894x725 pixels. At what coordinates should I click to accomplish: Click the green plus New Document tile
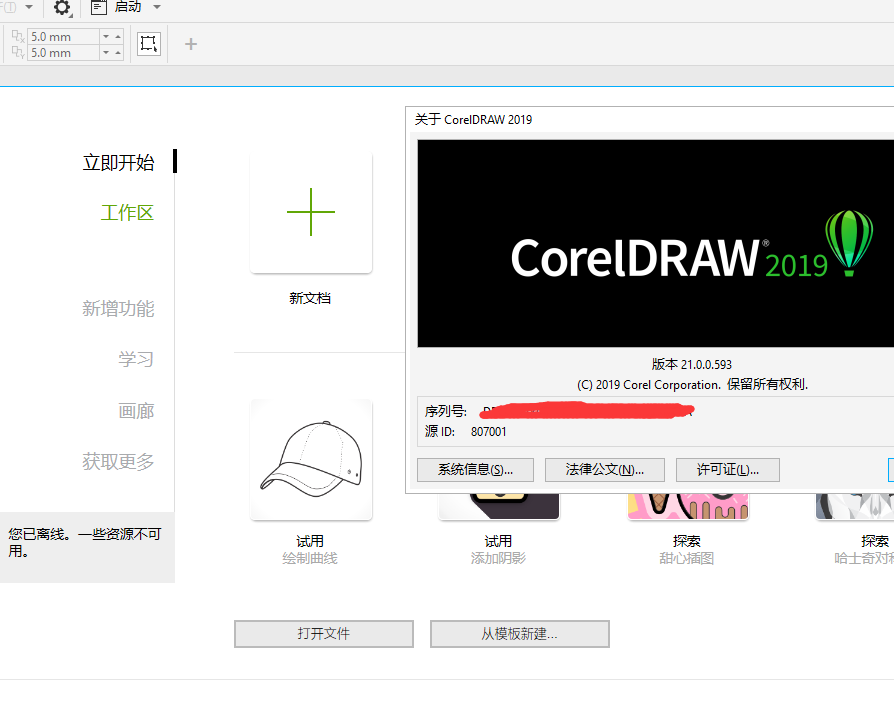311,212
